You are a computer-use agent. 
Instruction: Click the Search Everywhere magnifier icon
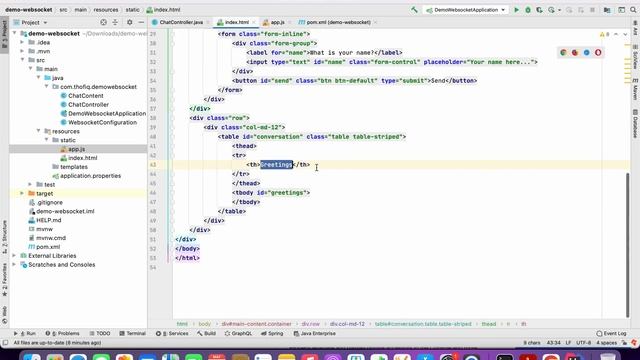pyautogui.click(x=633, y=10)
